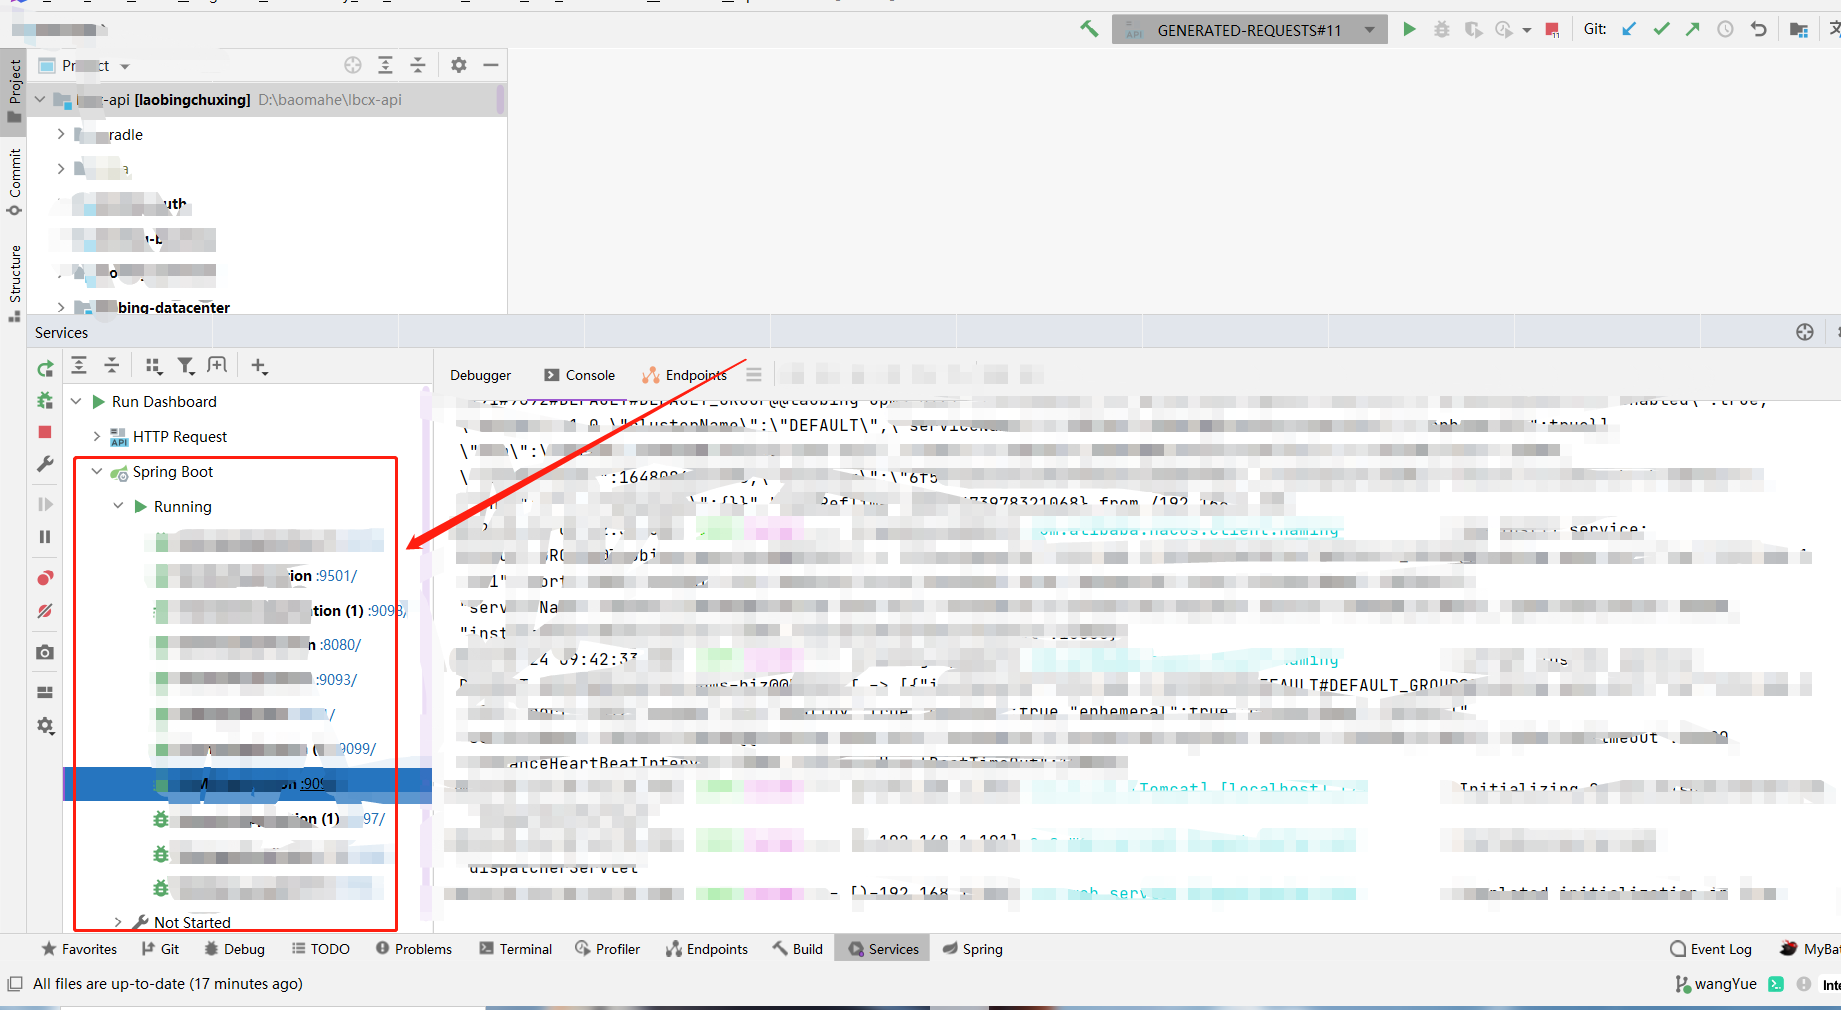Take a thread dump via camera icon

point(44,651)
